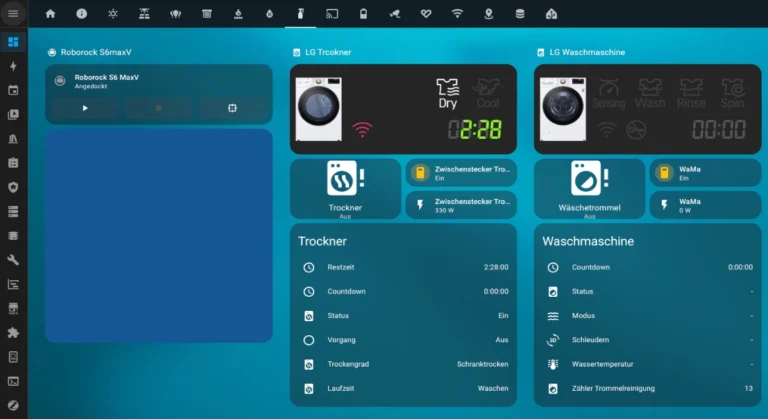768x419 pixels.
Task: Switch to the battery tab
Action: pyautogui.click(x=363, y=14)
